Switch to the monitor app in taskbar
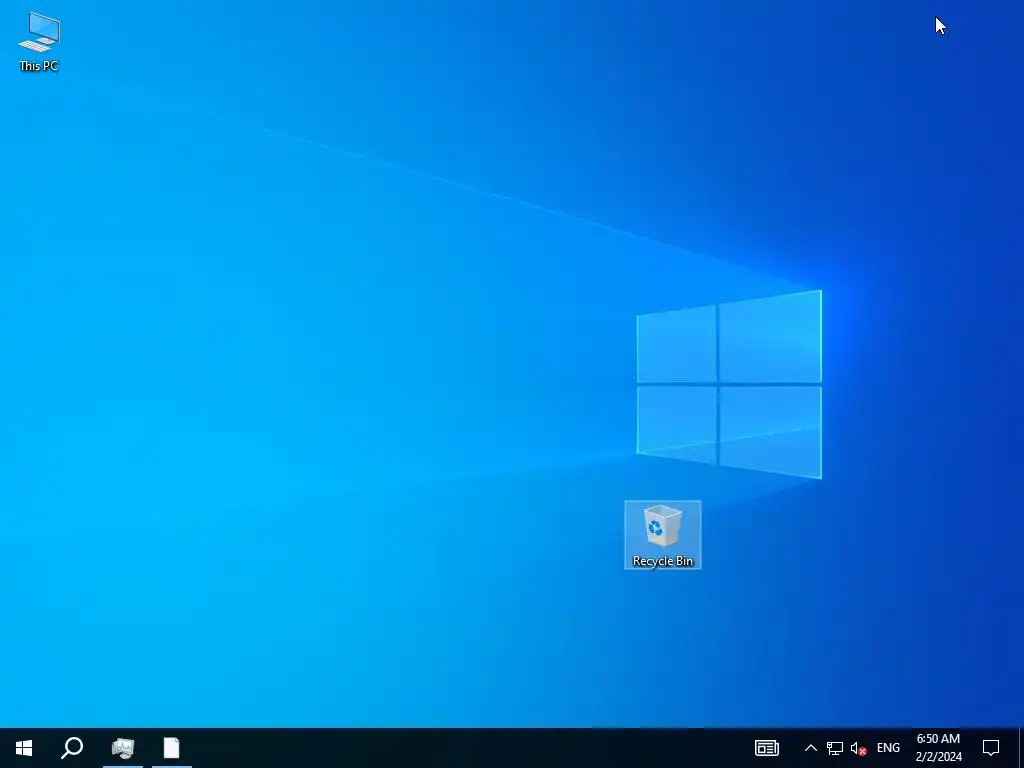This screenshot has width=1024, height=768. point(123,748)
